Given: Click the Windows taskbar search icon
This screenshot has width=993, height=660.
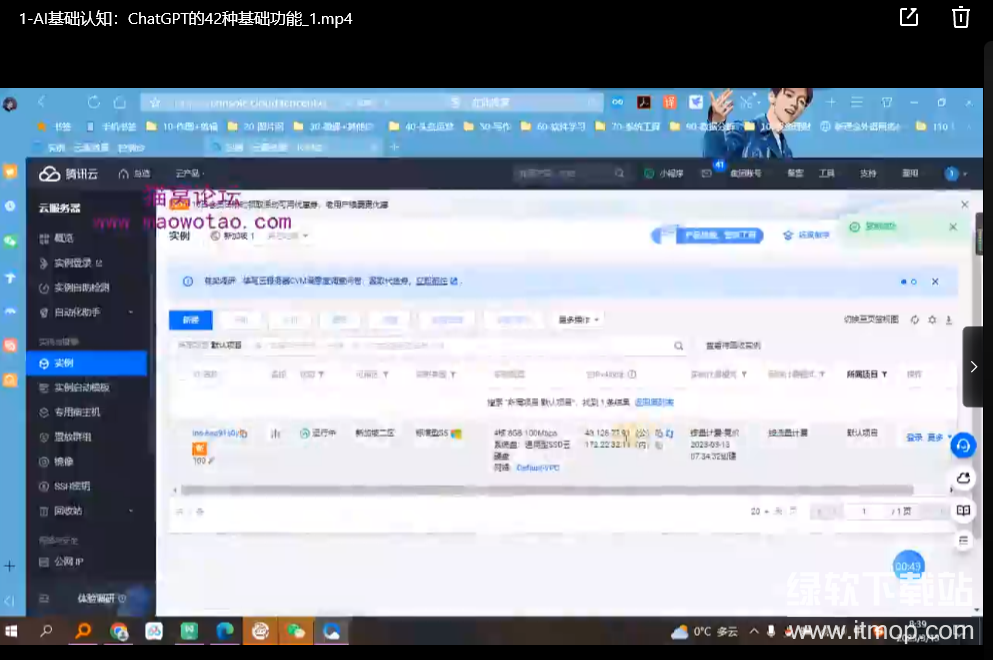Looking at the screenshot, I should point(46,631).
